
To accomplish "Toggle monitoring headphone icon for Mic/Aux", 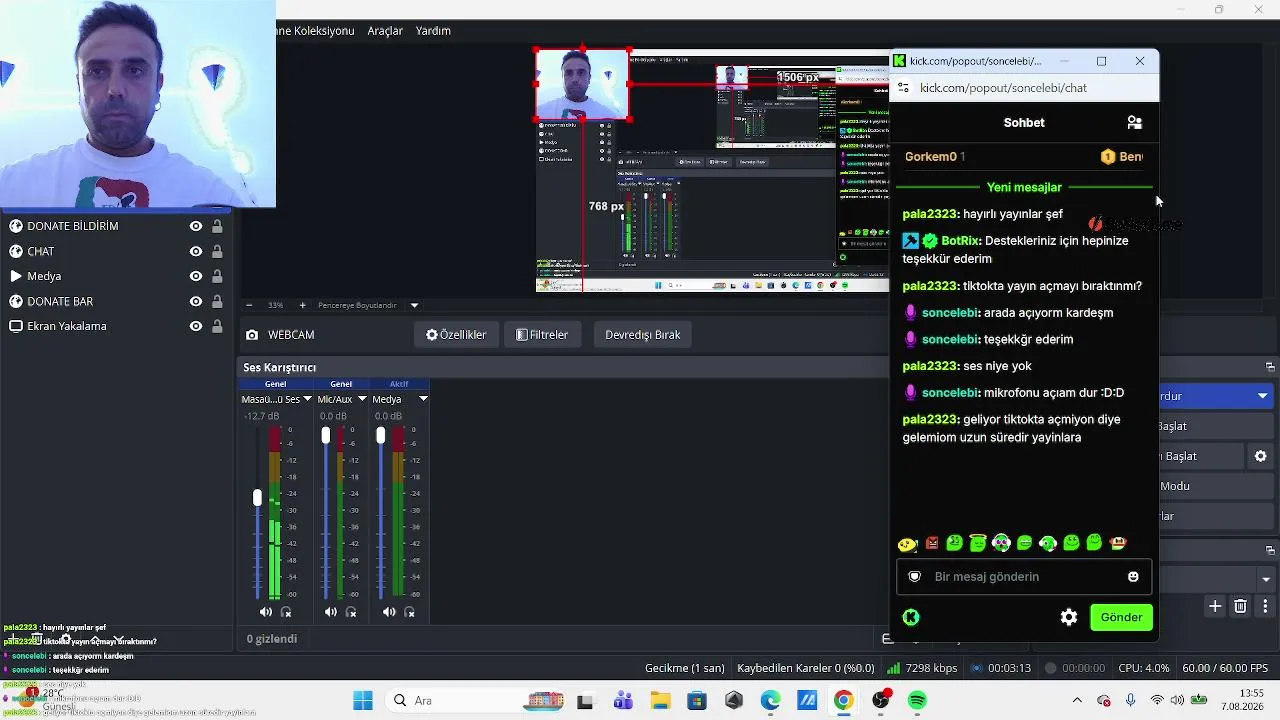I will [352, 612].
